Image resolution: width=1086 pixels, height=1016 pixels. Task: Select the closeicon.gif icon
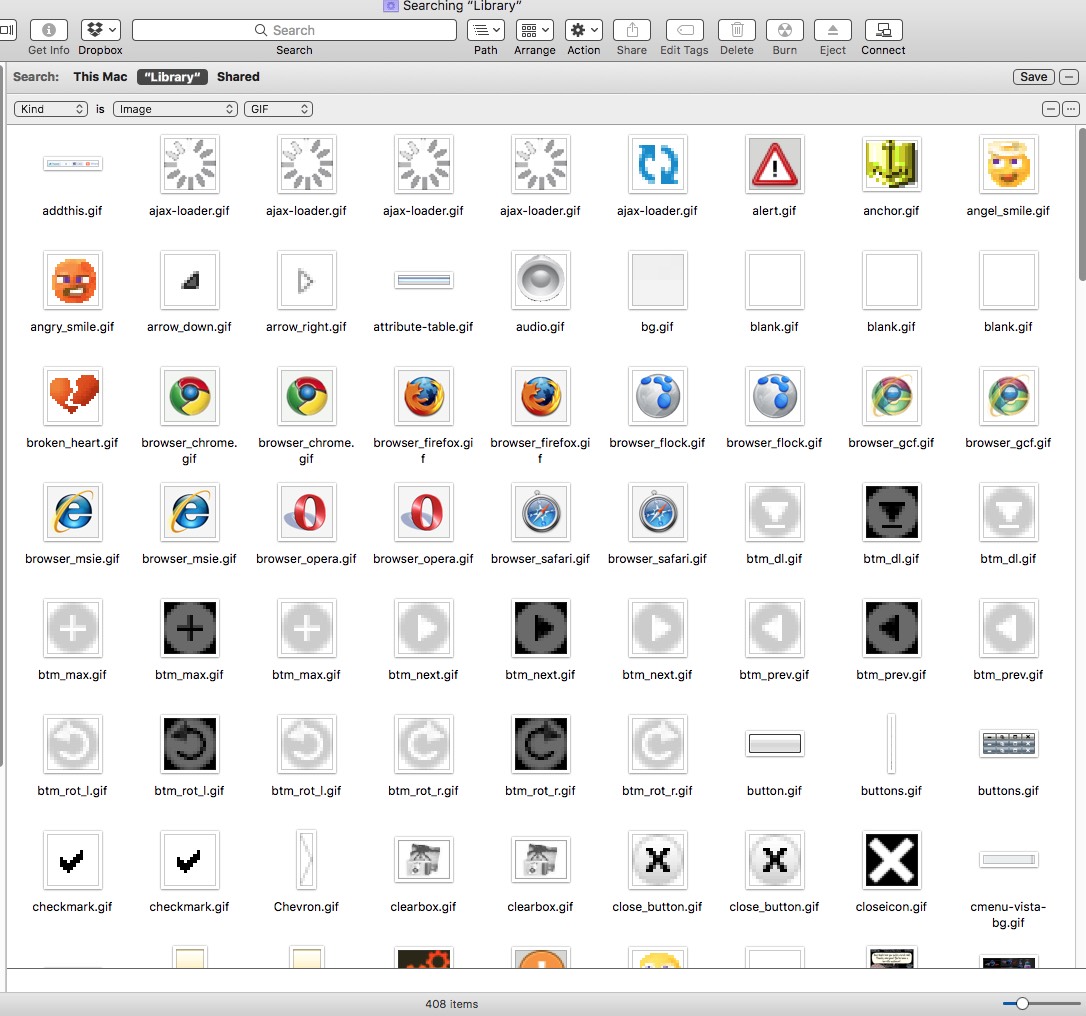(891, 859)
